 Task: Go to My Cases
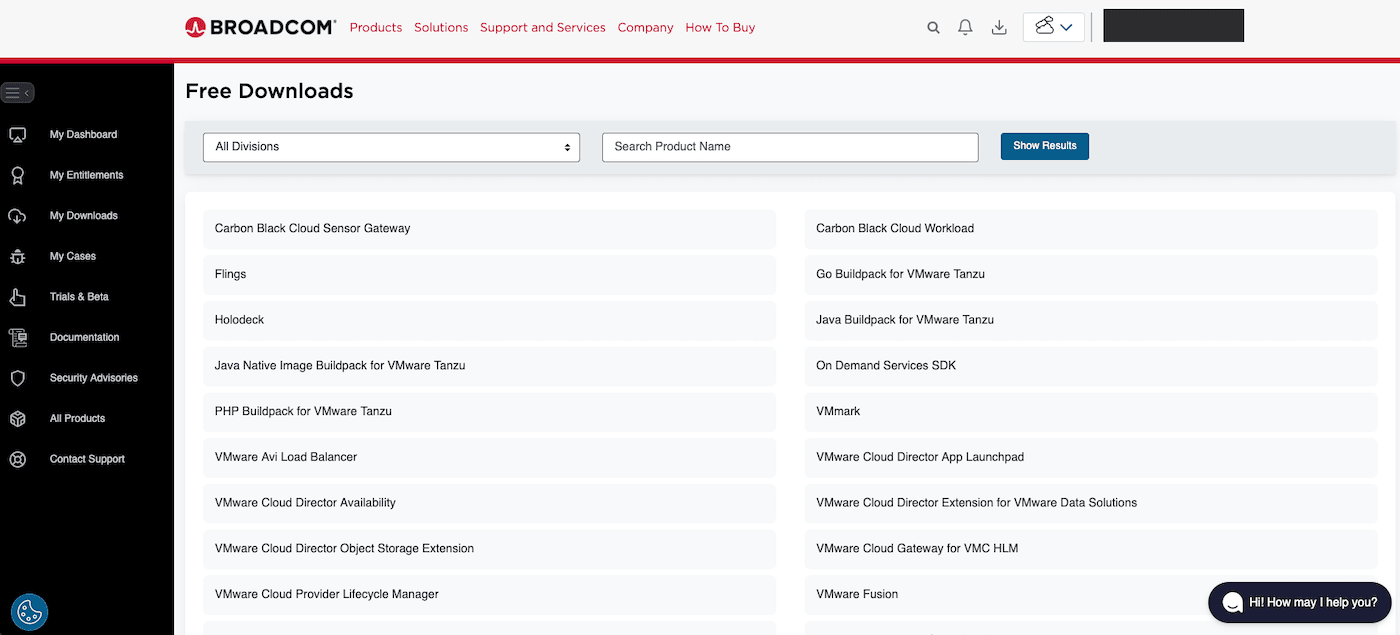73,257
